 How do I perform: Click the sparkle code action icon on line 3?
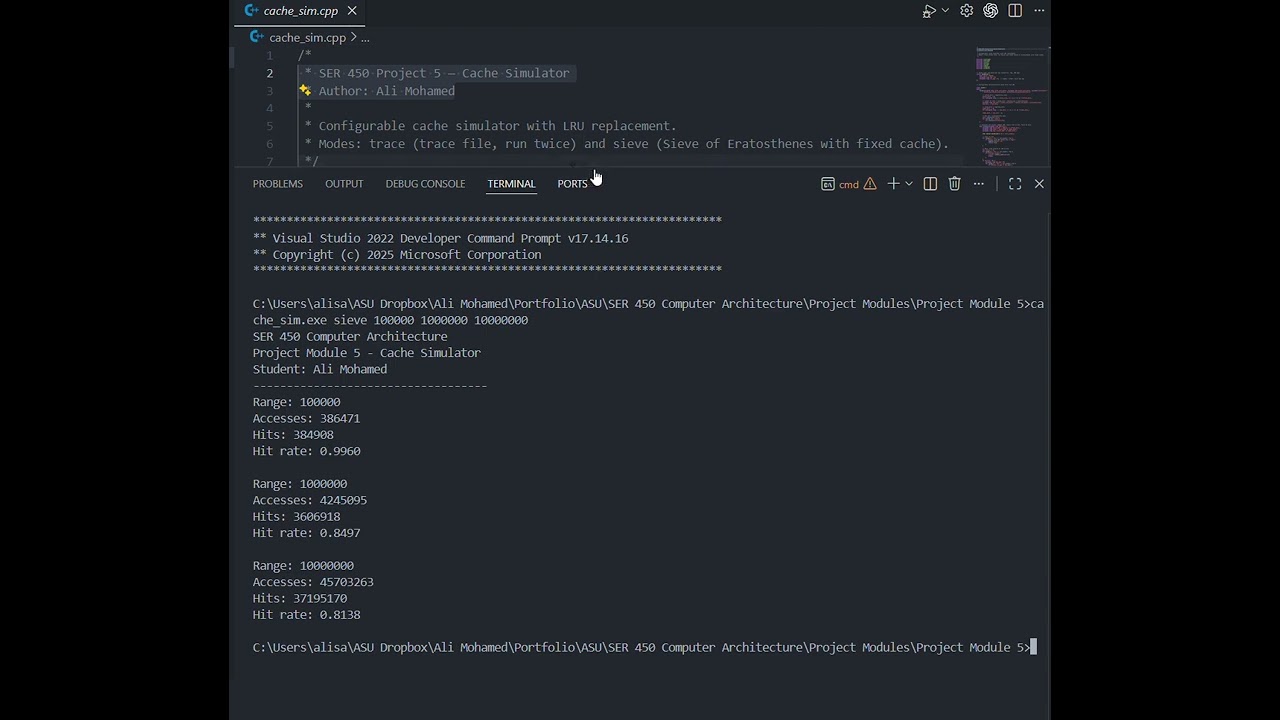point(305,90)
